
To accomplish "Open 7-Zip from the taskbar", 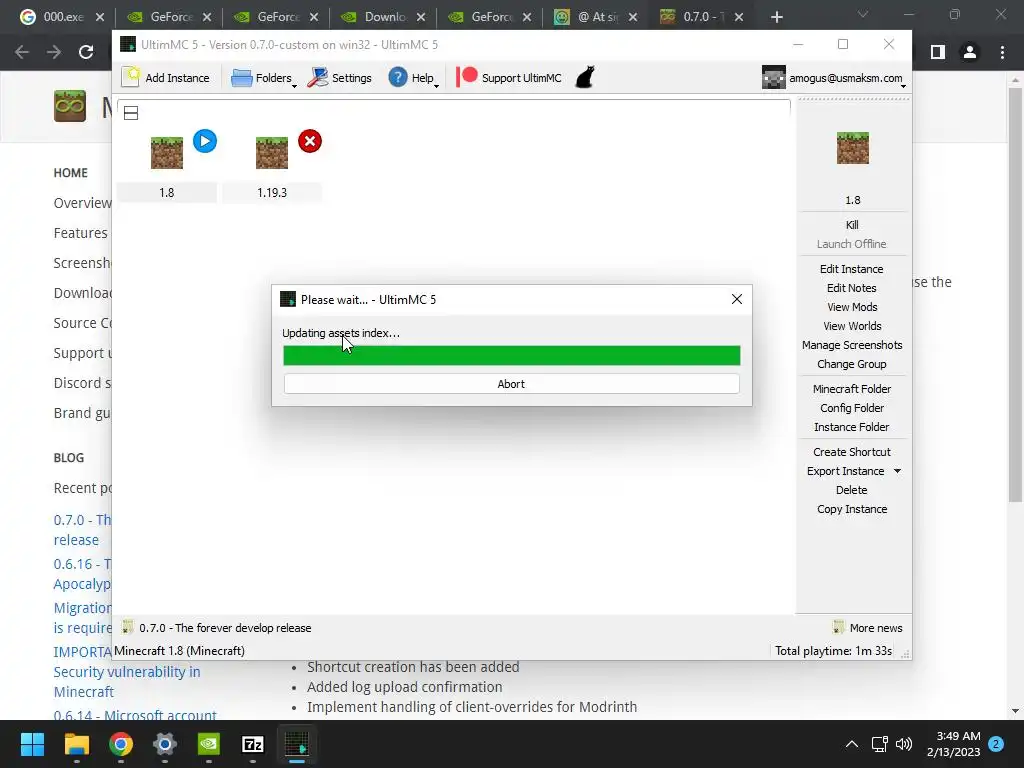I will tap(253, 744).
